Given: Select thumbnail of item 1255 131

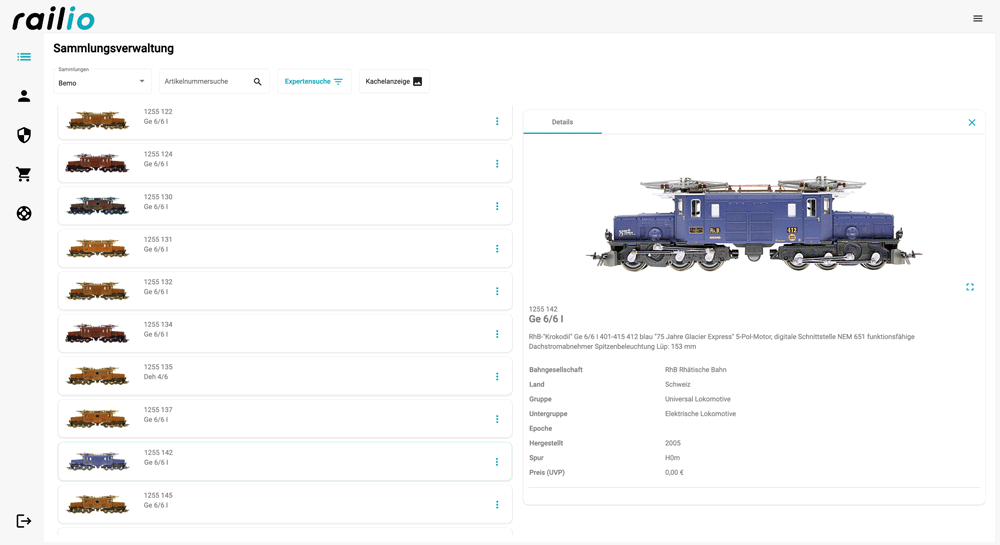Looking at the screenshot, I should [x=97, y=248].
